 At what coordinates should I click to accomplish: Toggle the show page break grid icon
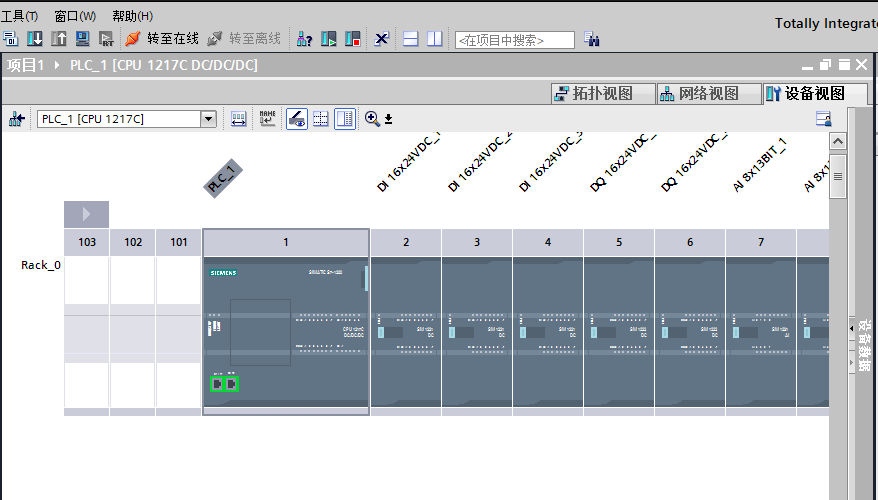pyautogui.click(x=321, y=119)
